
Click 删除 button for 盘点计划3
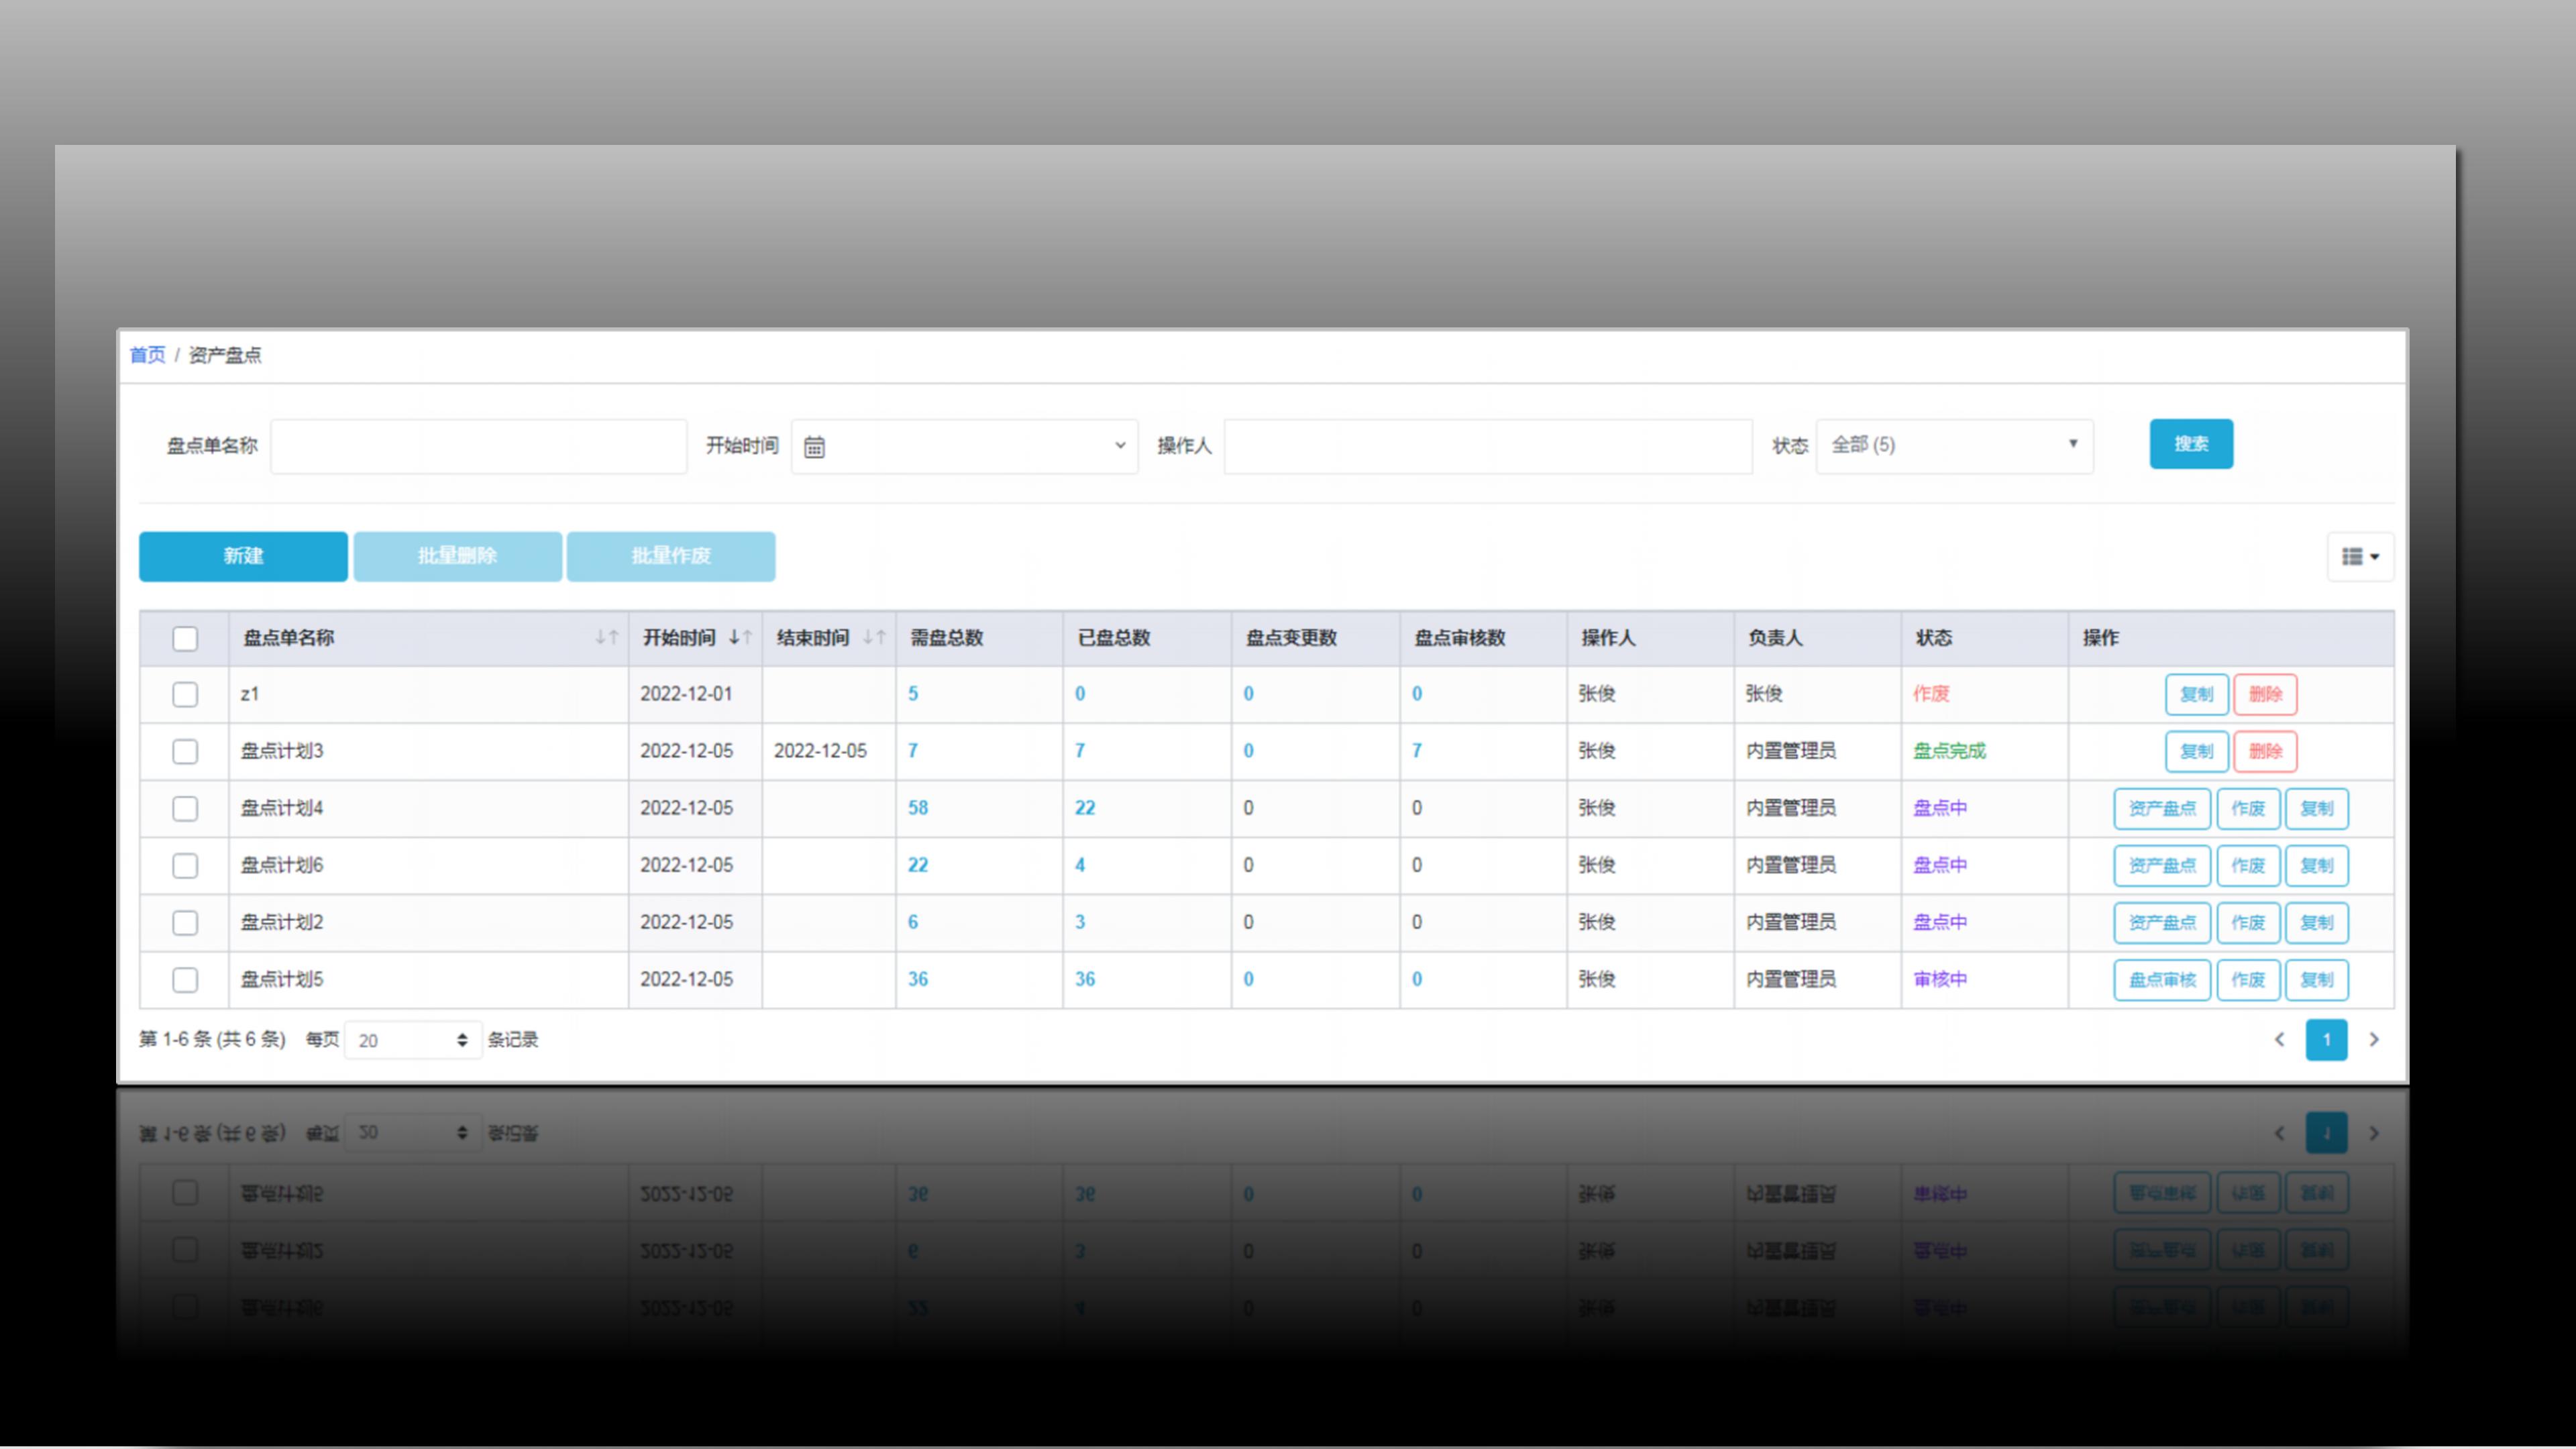point(2265,752)
